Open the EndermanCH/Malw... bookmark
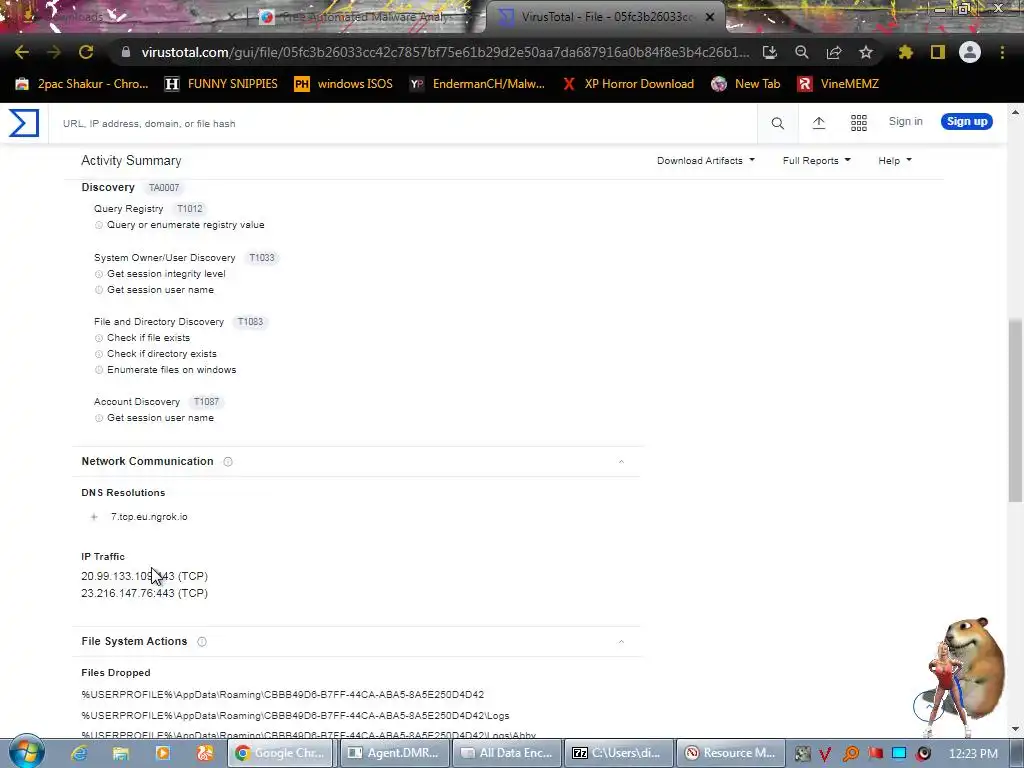This screenshot has width=1024, height=768. 477,84
